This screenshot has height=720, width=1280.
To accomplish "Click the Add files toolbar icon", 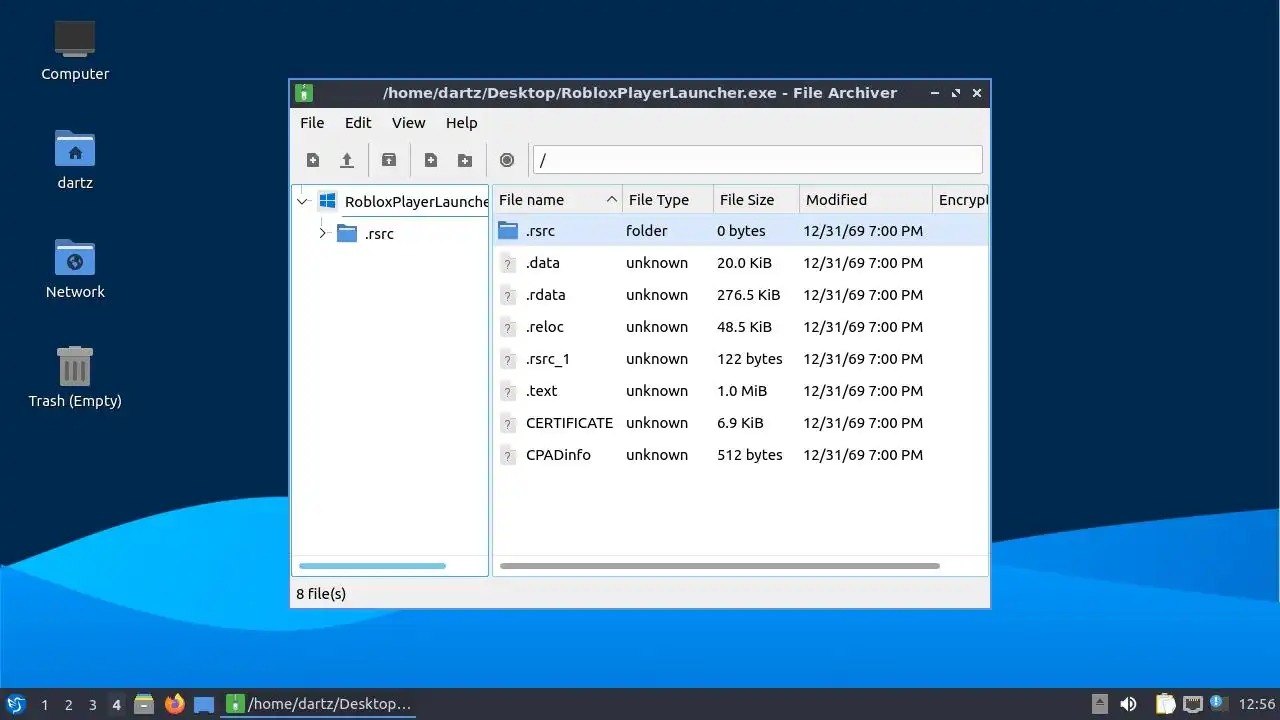I will pos(431,160).
